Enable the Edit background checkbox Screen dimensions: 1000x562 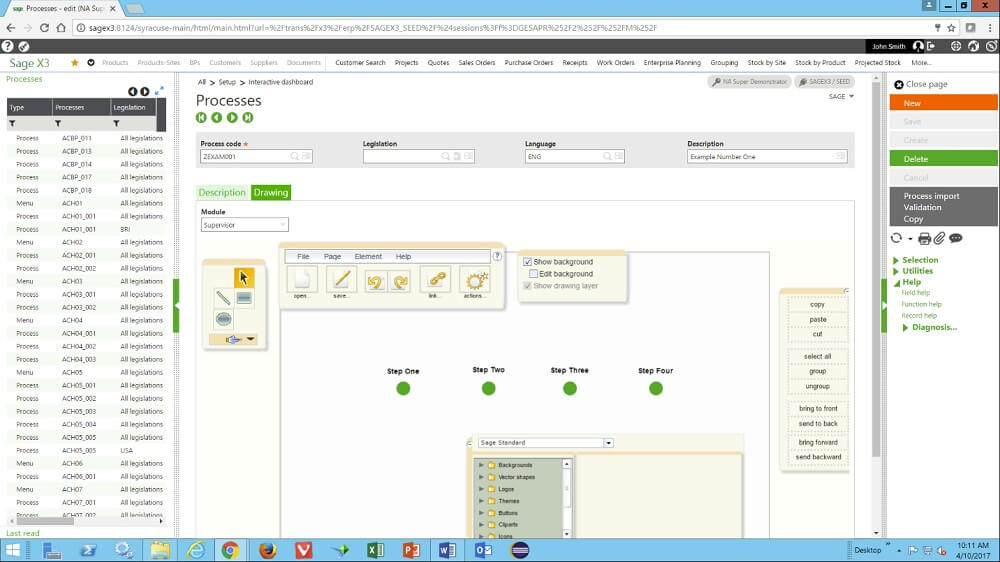pyautogui.click(x=534, y=274)
